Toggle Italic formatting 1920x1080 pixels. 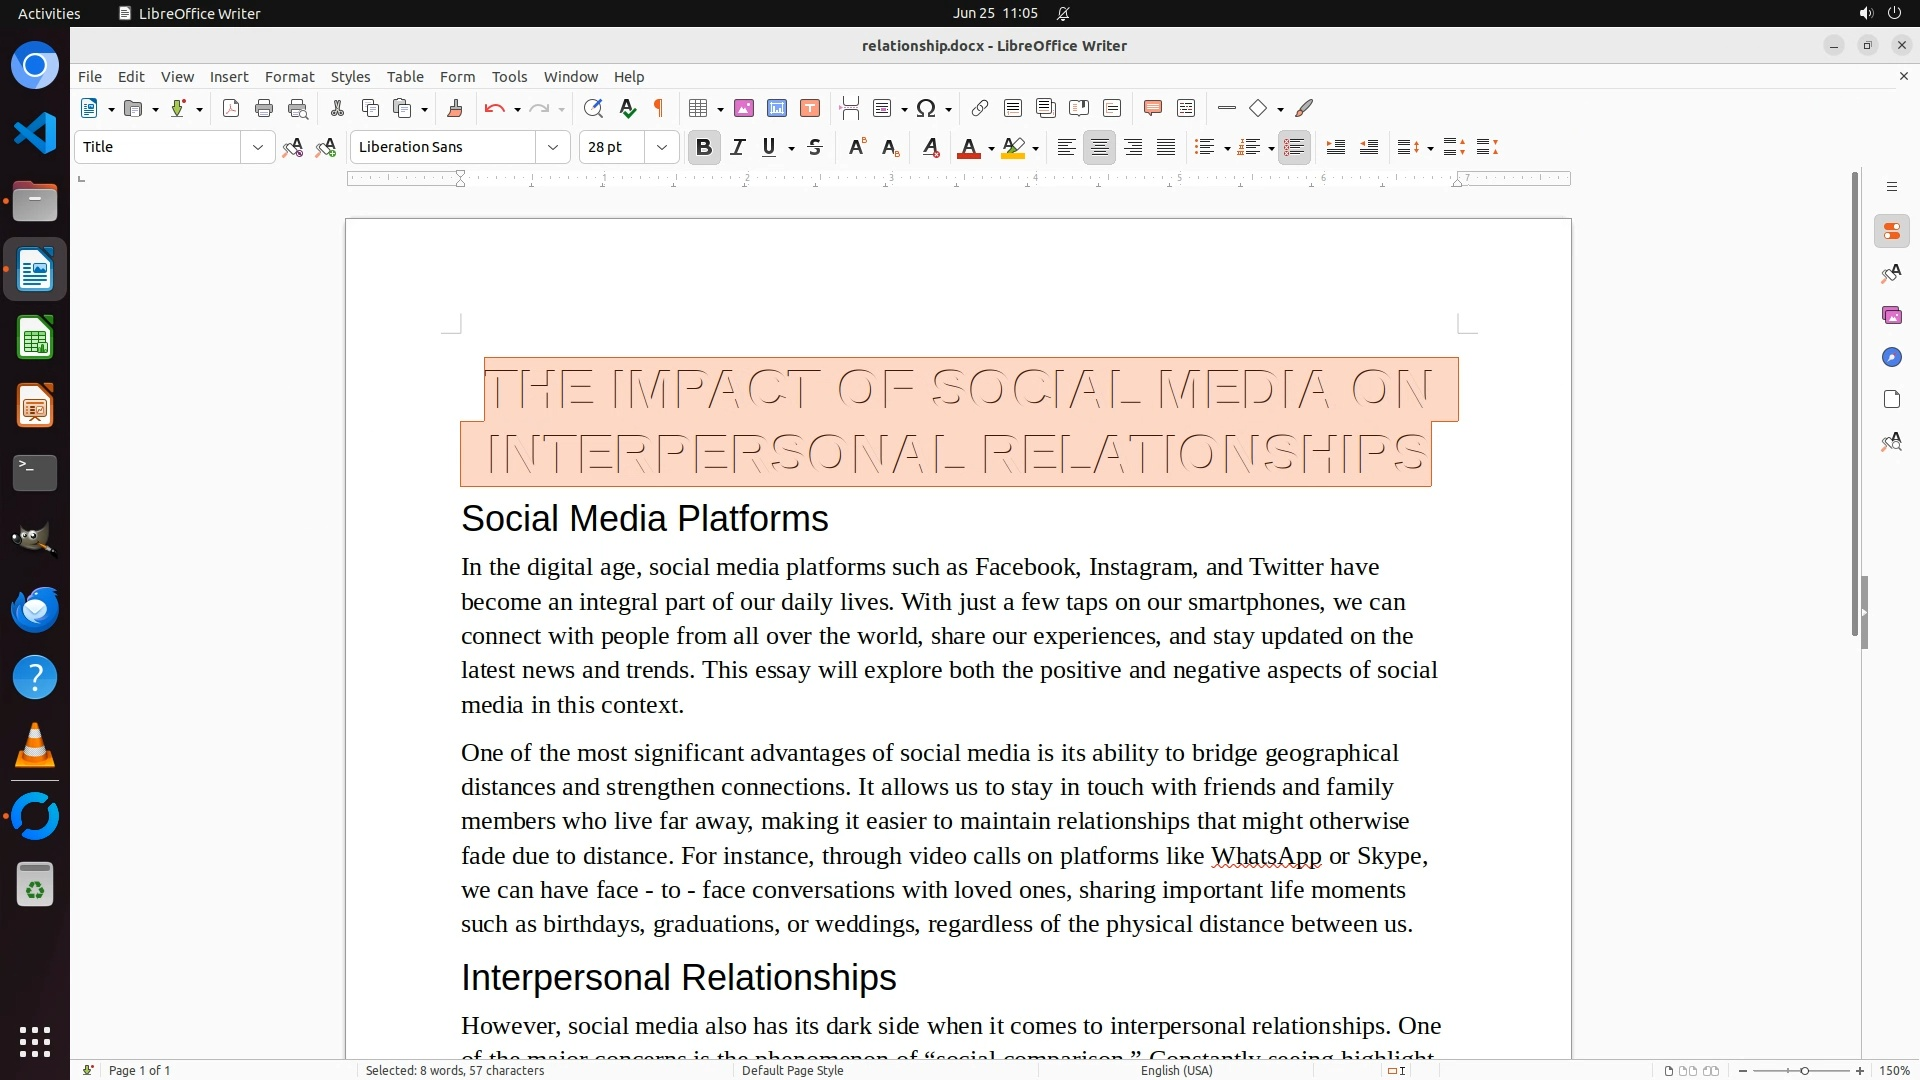tap(738, 148)
